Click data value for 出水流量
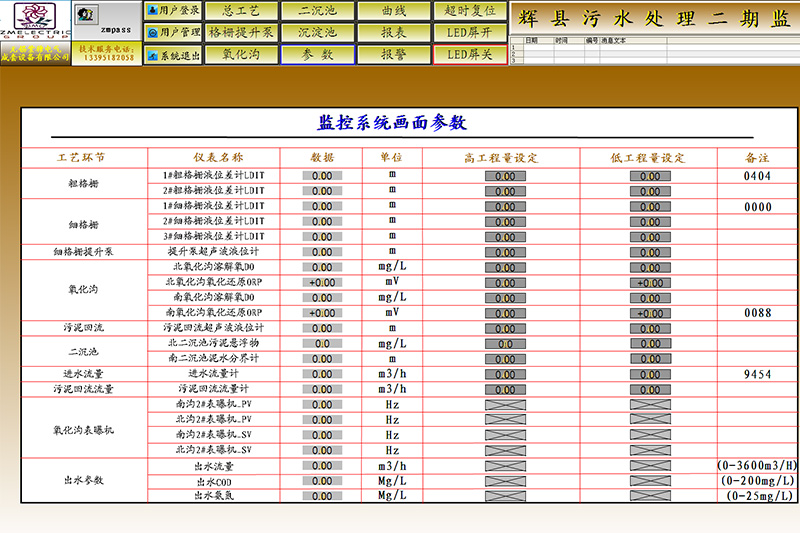Viewport: 800px width, 533px height. pyautogui.click(x=322, y=466)
